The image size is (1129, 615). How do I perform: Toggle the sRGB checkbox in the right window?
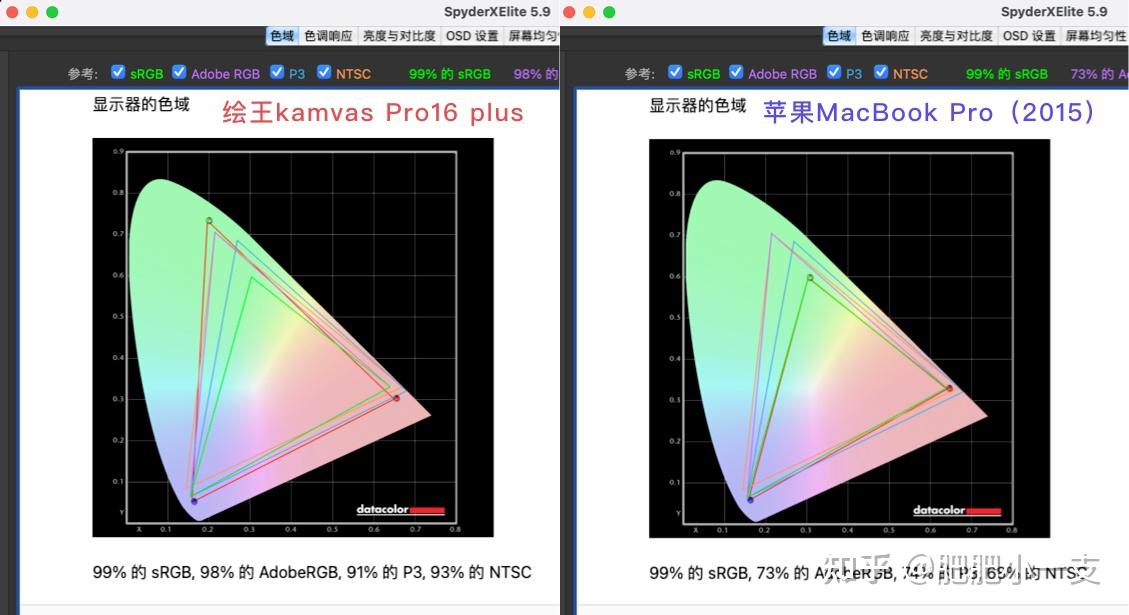[676, 72]
